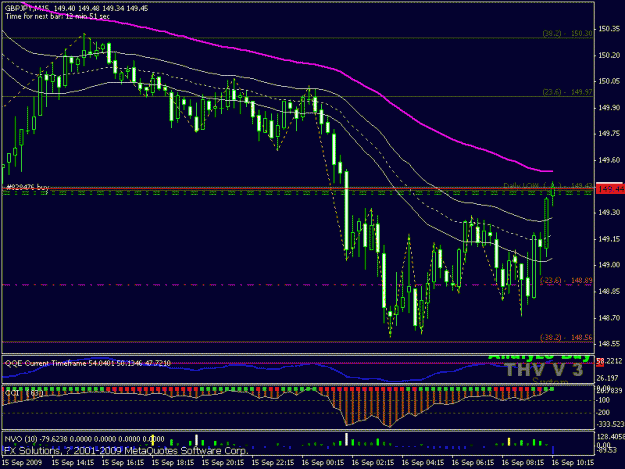Viewport: 625px width, 469px height.
Task: Click the 26.197 QQE scale value
Action: coord(608,378)
